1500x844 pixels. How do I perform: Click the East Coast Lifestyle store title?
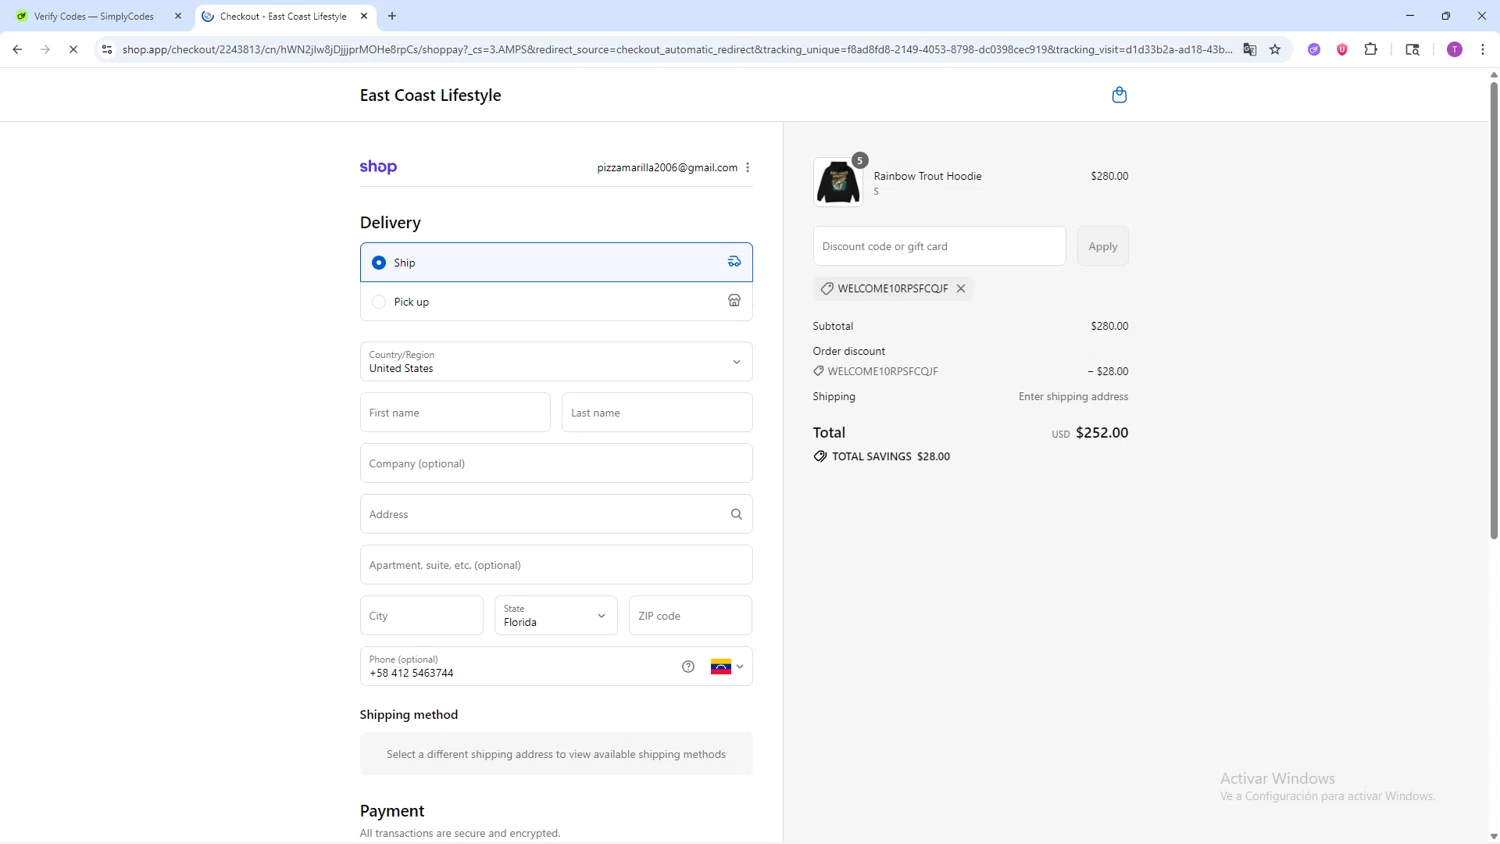click(x=431, y=95)
